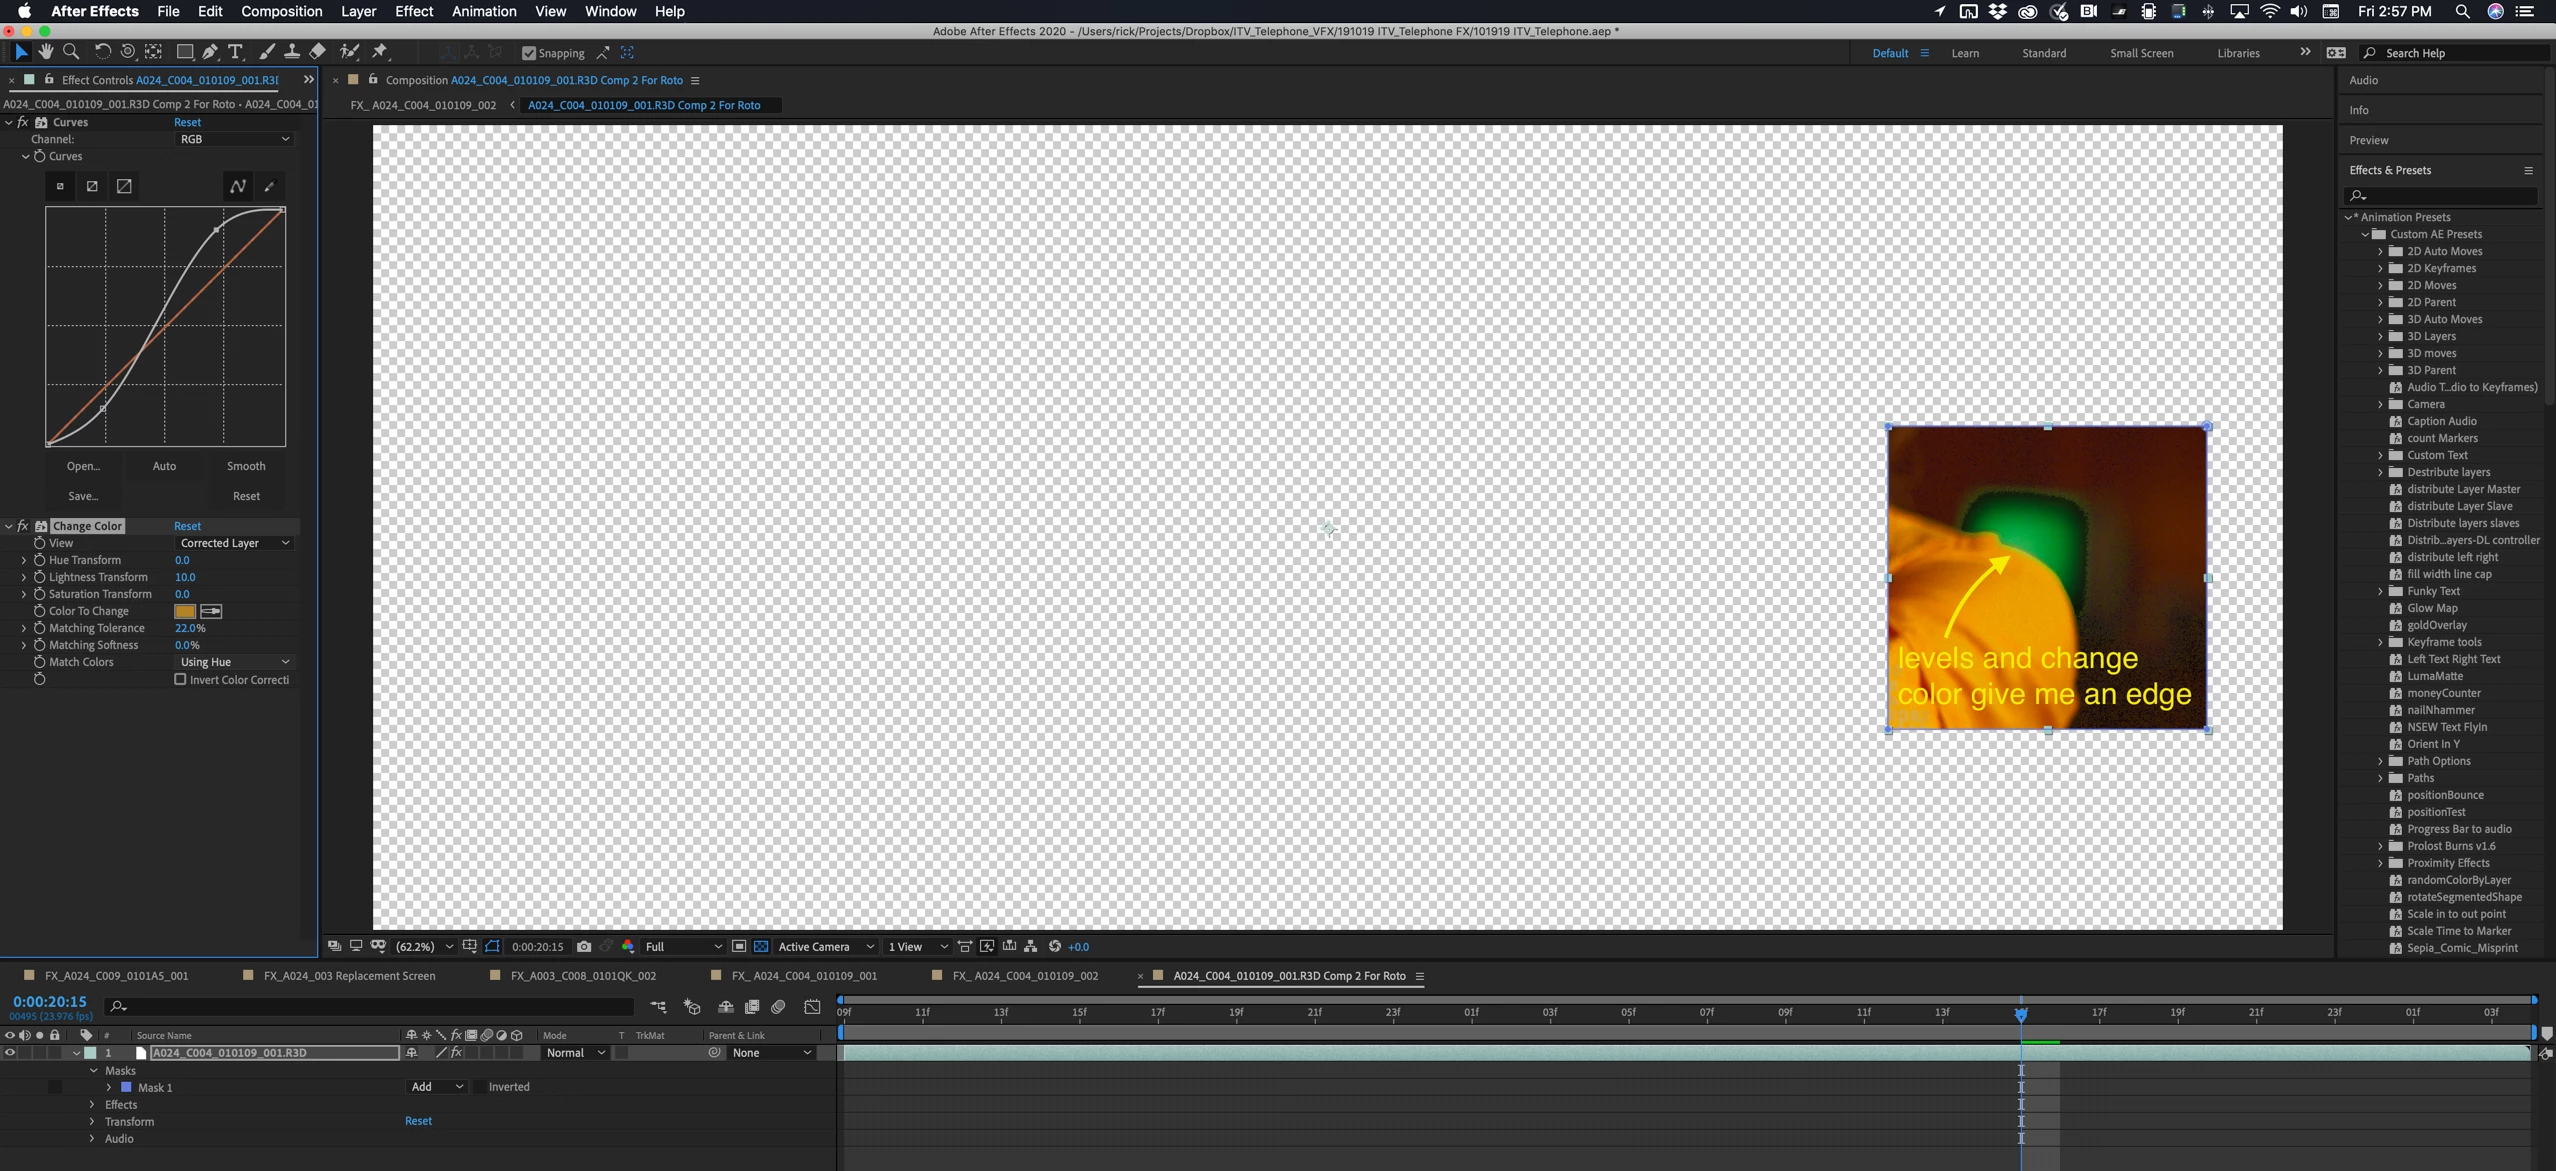Screen dimensions: 2556x1171
Task: Click the Effects & Presets search field
Action: point(2440,196)
